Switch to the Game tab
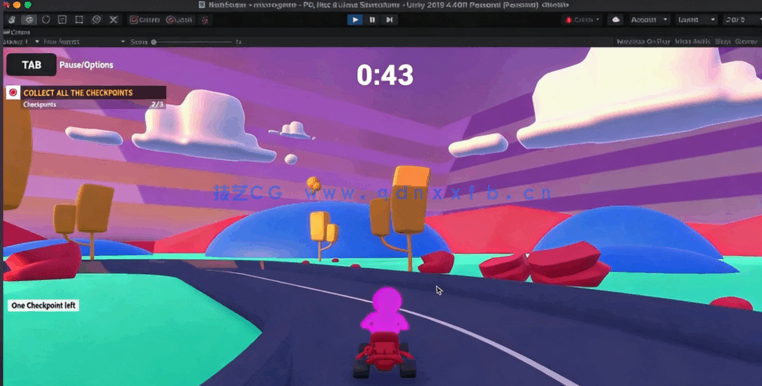Viewport: 762px width, 386px height. pyautogui.click(x=18, y=32)
